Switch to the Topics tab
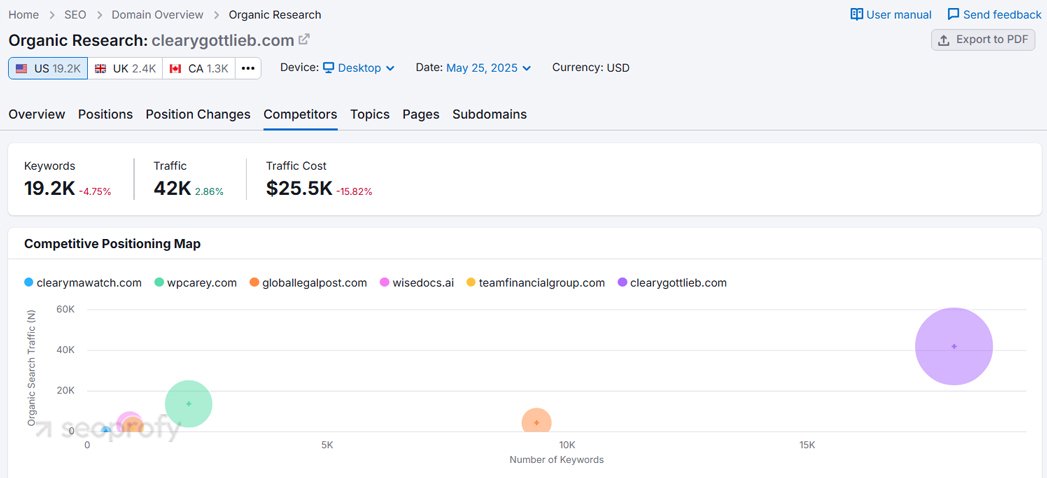Screen dimensions: 1047x478 (370, 114)
